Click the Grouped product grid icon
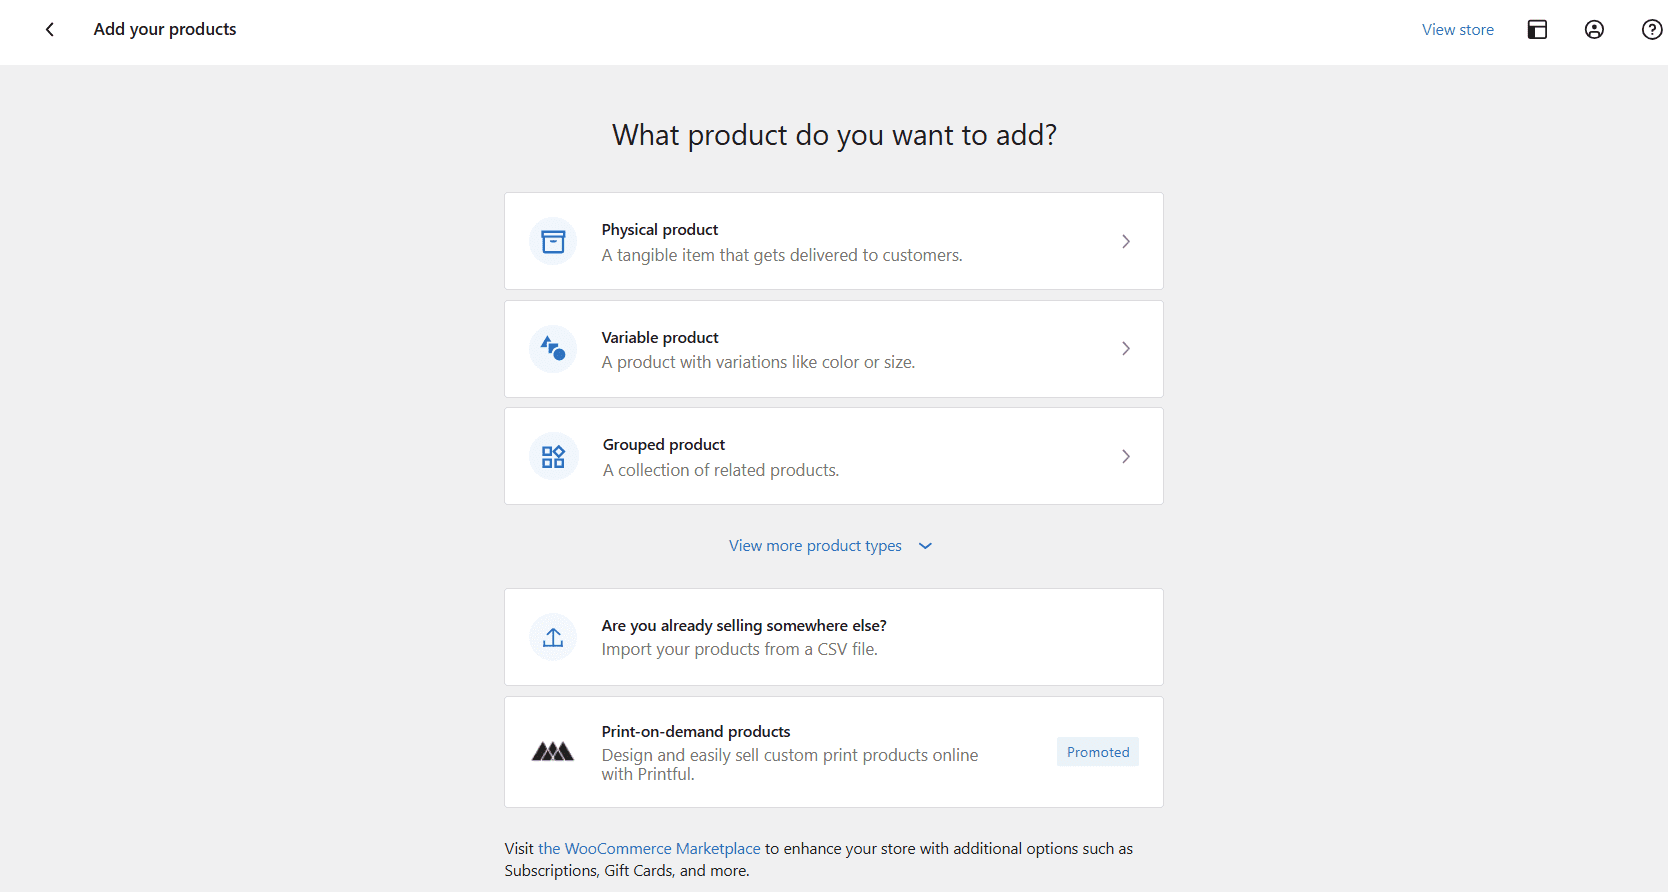Viewport: 1668px width, 892px height. [x=553, y=457]
